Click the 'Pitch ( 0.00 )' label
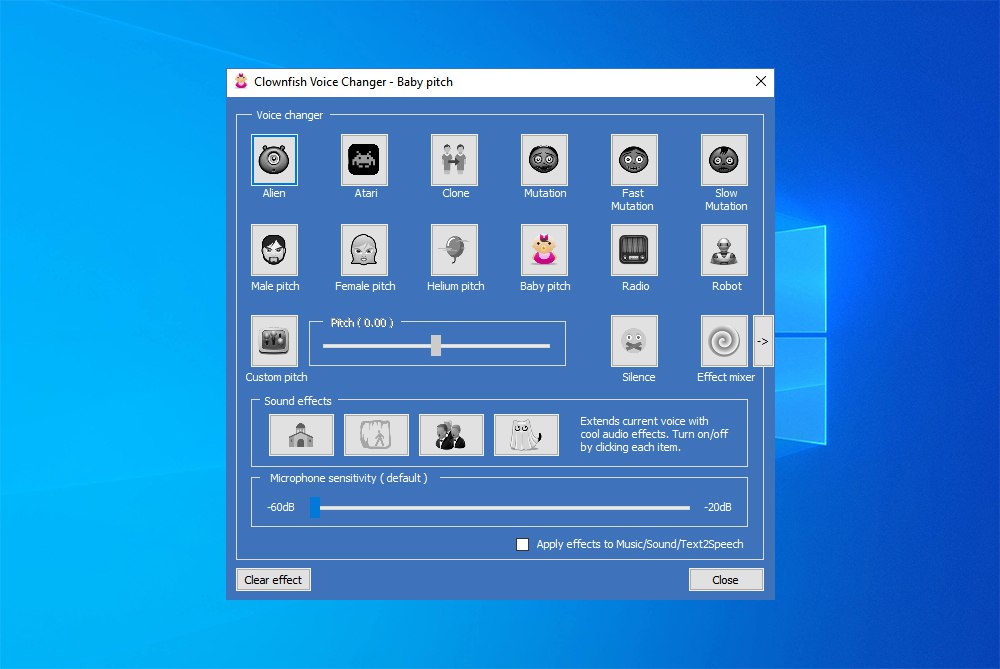The image size is (1000, 669). pyautogui.click(x=362, y=323)
